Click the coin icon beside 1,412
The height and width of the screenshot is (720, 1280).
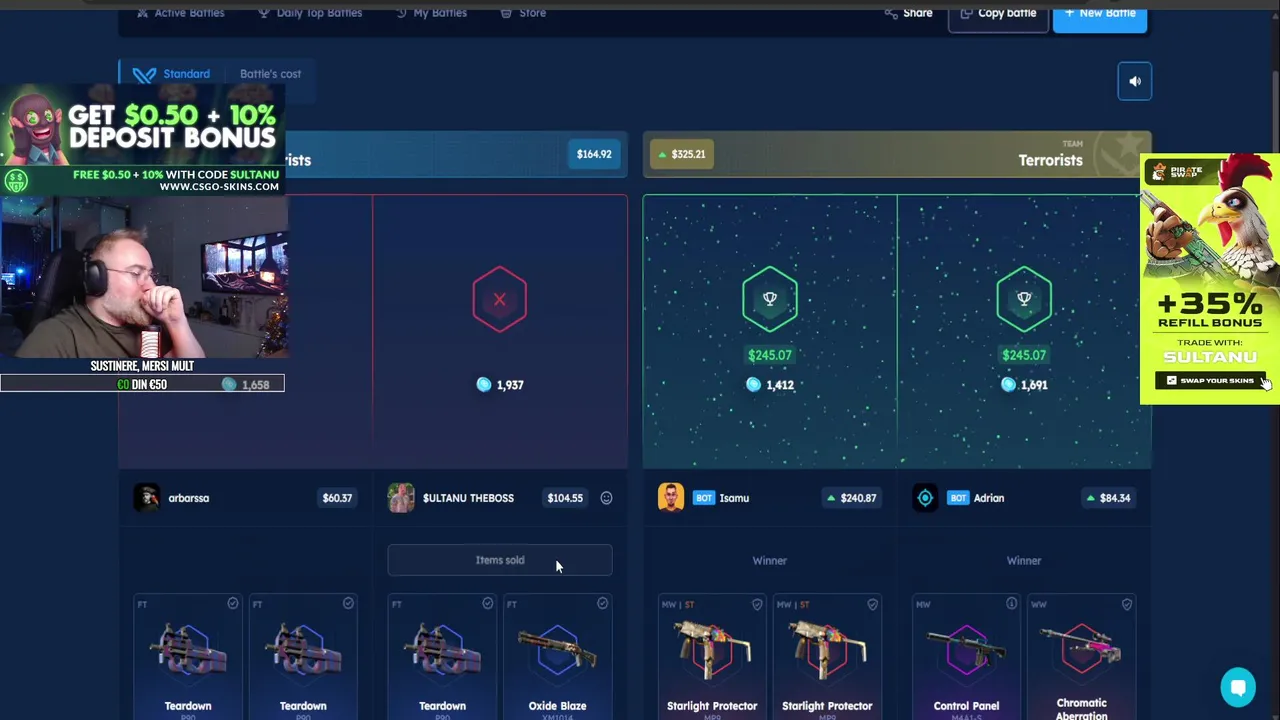[754, 385]
